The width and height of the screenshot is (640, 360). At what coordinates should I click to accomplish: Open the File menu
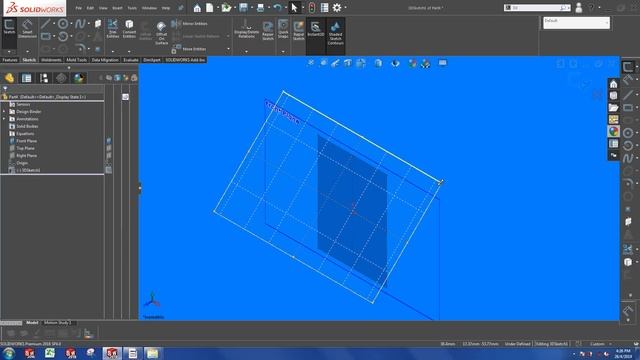[78, 8]
